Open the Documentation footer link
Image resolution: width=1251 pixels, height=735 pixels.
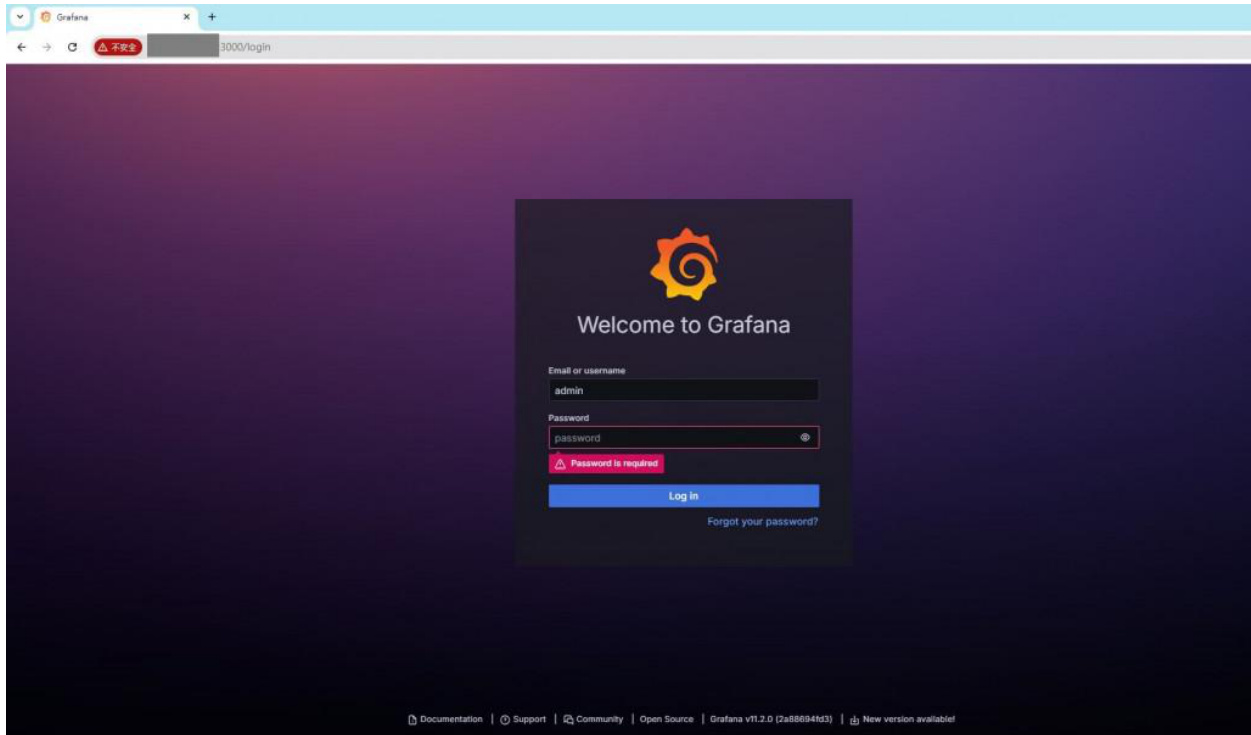point(446,719)
